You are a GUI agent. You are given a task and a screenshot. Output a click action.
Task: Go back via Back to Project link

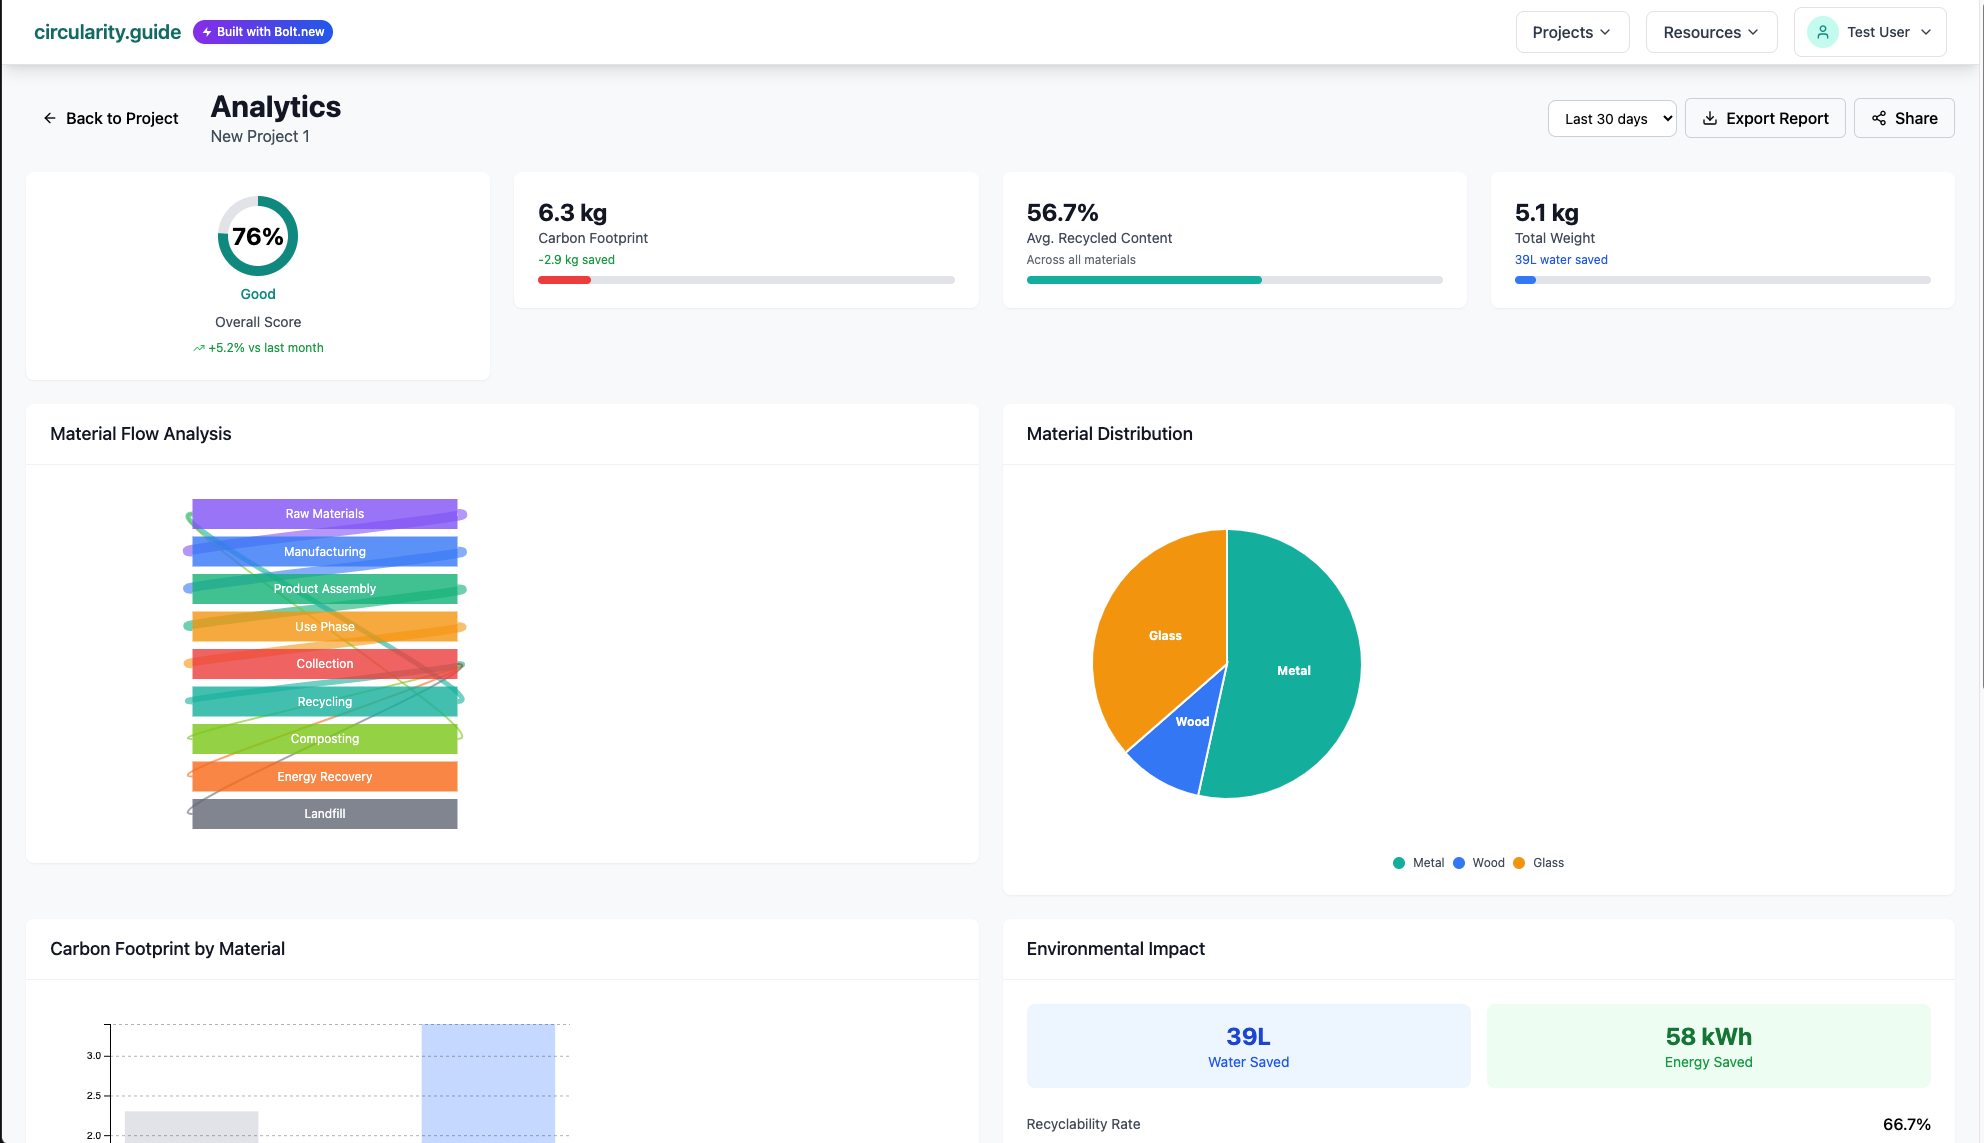pyautogui.click(x=121, y=118)
